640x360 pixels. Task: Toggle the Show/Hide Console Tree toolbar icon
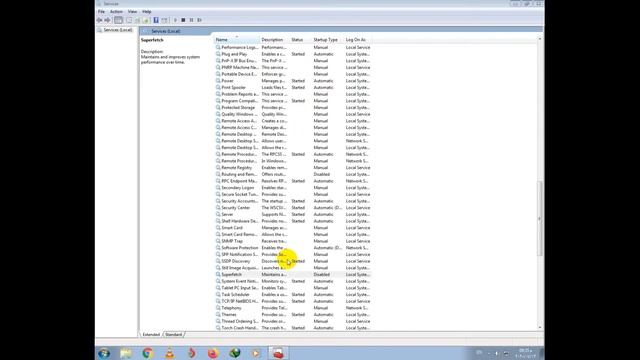(x=118, y=20)
